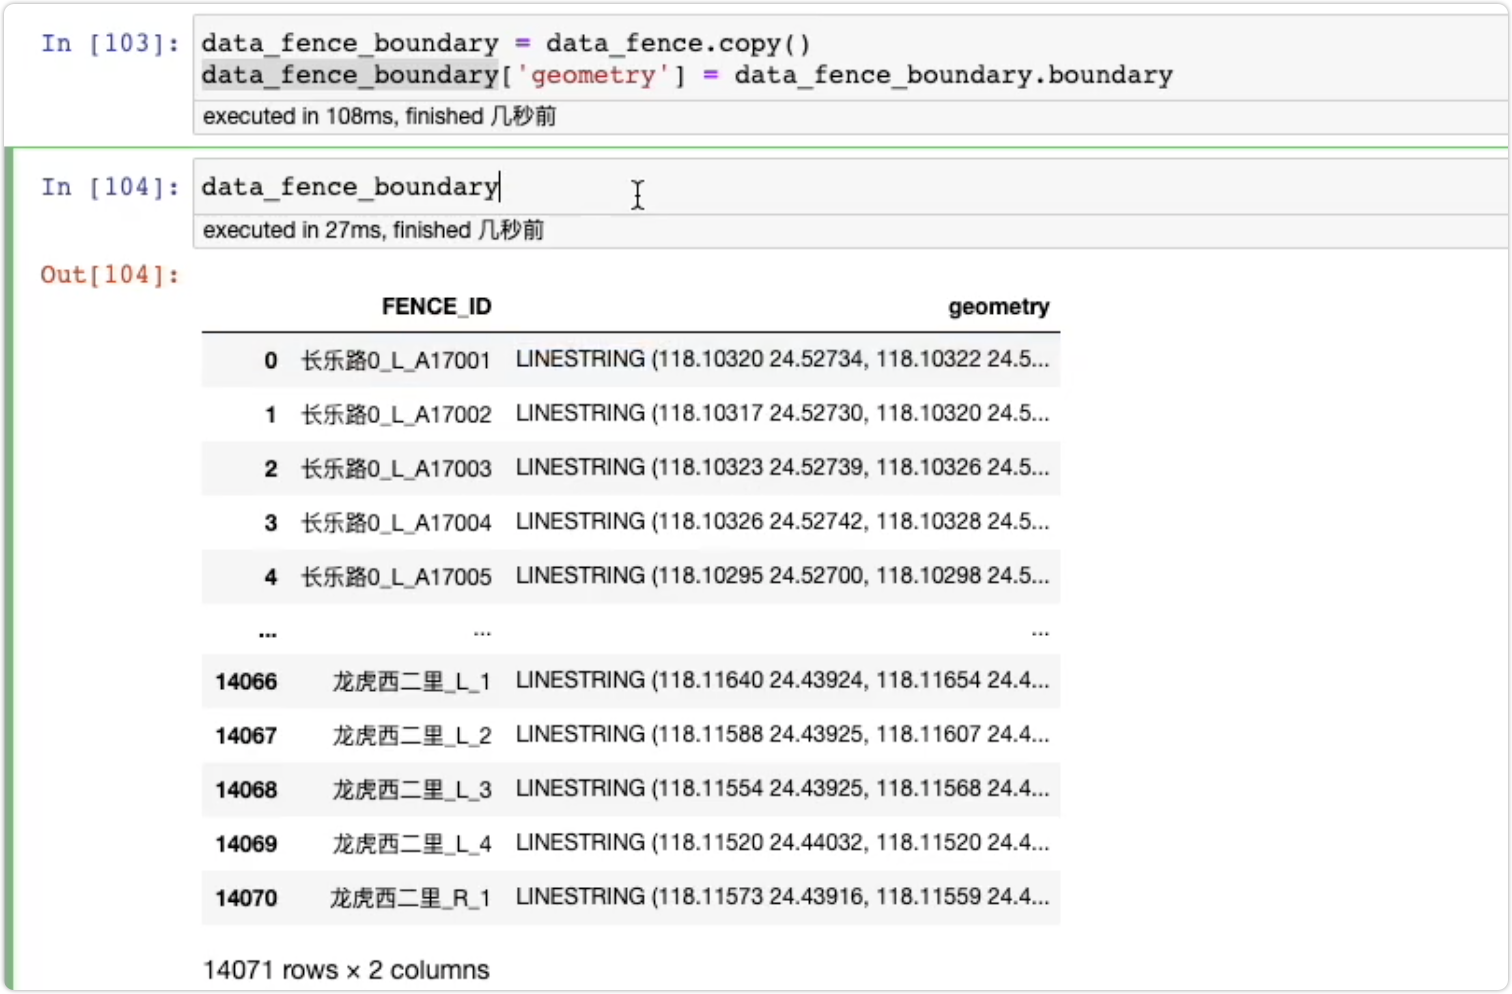The width and height of the screenshot is (1512, 994).
Task: Click inside code cell In [104] input
Action: pos(850,187)
